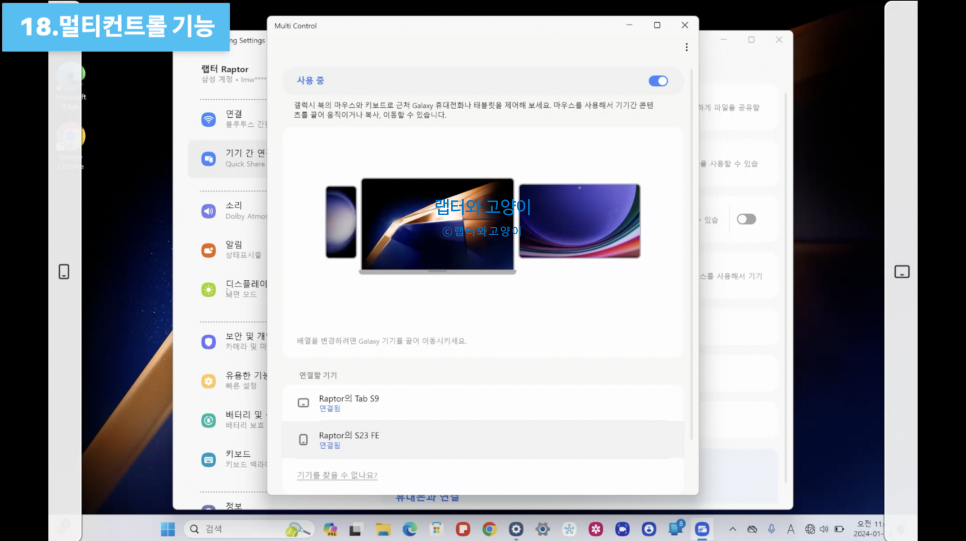Click the 보안 shield icon in Settings

point(209,342)
